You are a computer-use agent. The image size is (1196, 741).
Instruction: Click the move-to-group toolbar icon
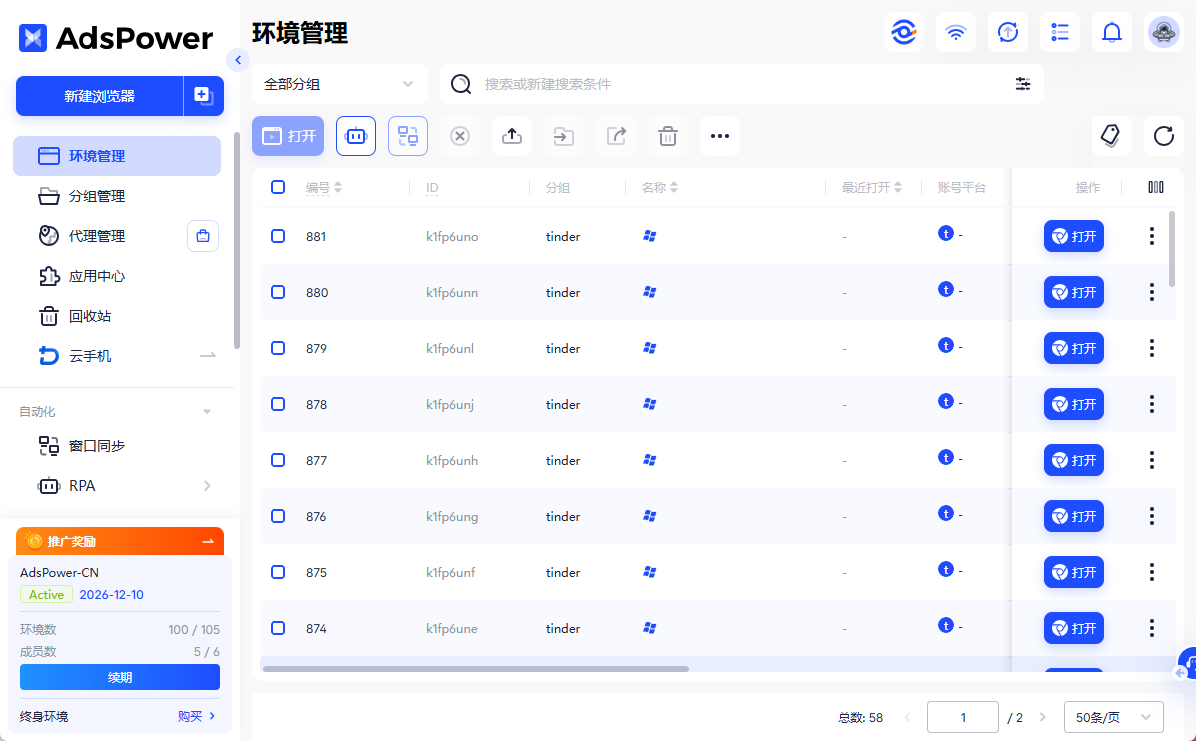[564, 136]
